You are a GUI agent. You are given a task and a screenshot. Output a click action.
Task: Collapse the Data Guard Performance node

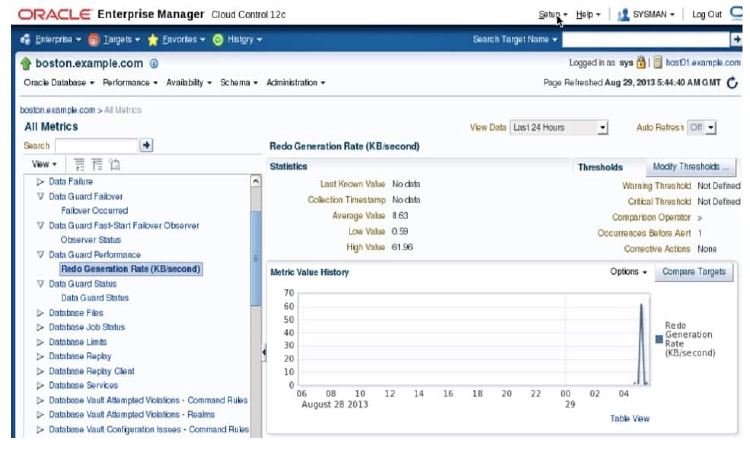pyautogui.click(x=40, y=255)
